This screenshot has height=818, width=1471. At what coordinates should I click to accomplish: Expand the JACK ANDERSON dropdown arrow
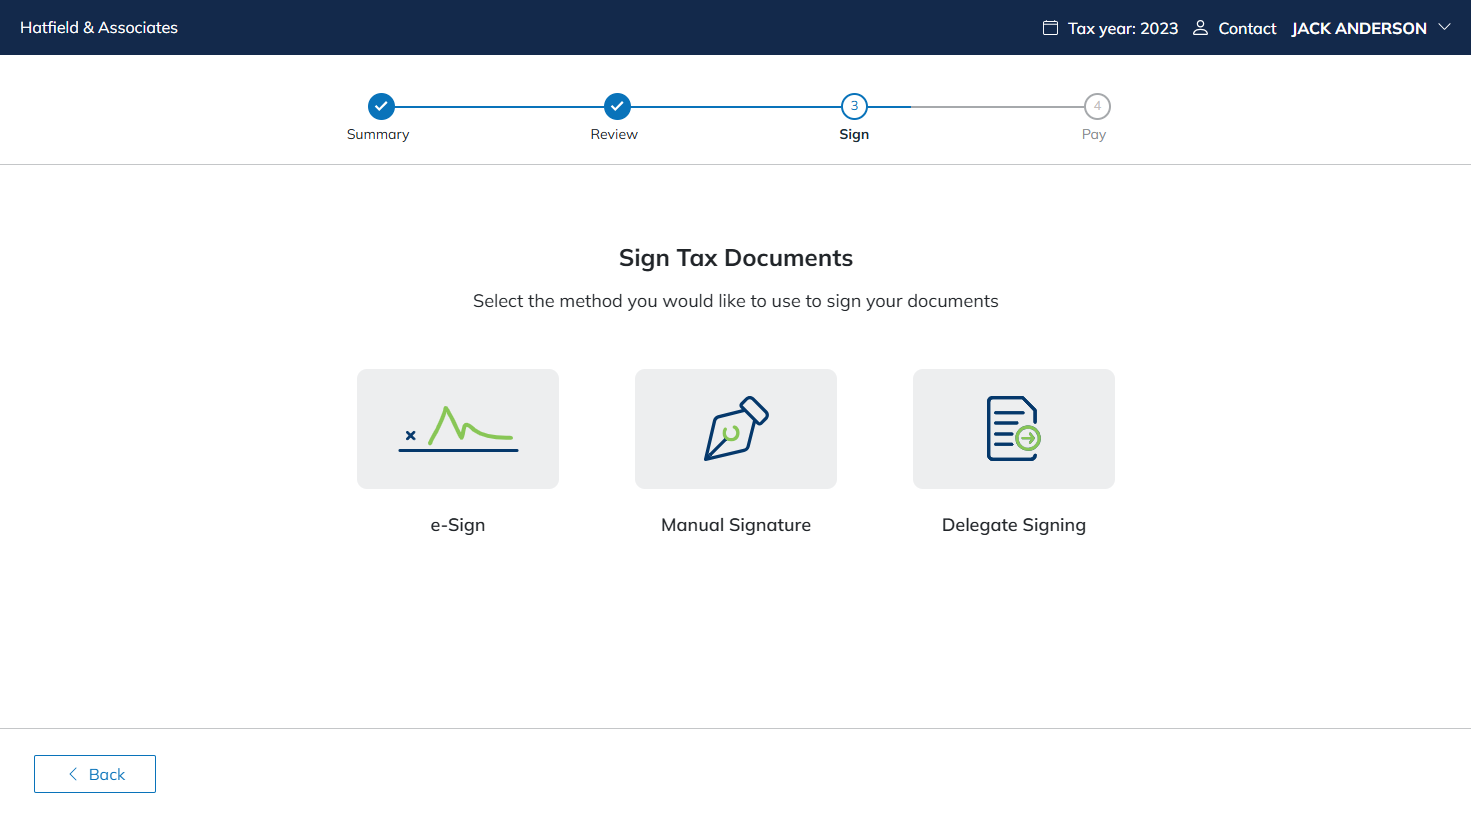(x=1444, y=27)
